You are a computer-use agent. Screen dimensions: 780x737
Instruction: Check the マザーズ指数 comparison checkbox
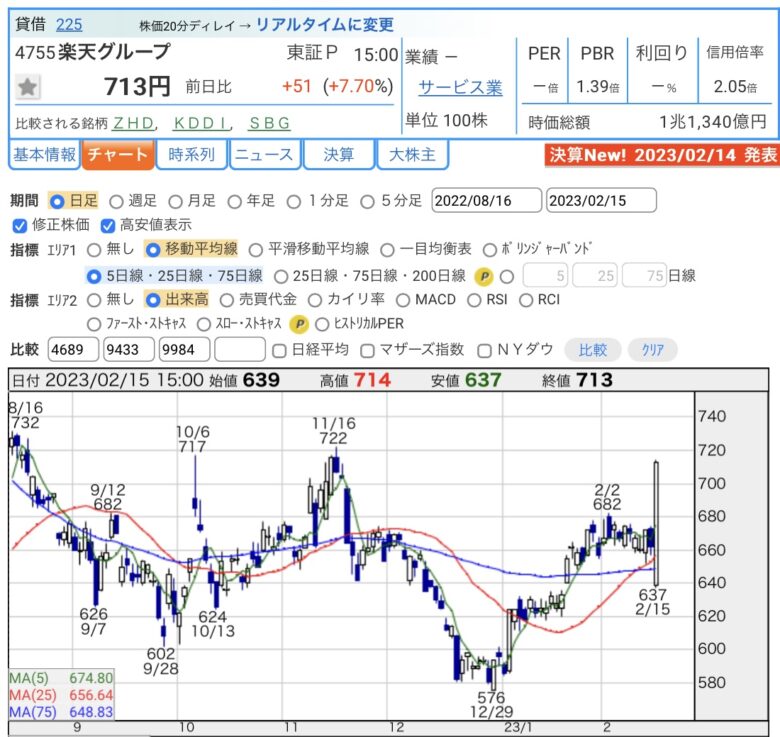click(x=367, y=351)
